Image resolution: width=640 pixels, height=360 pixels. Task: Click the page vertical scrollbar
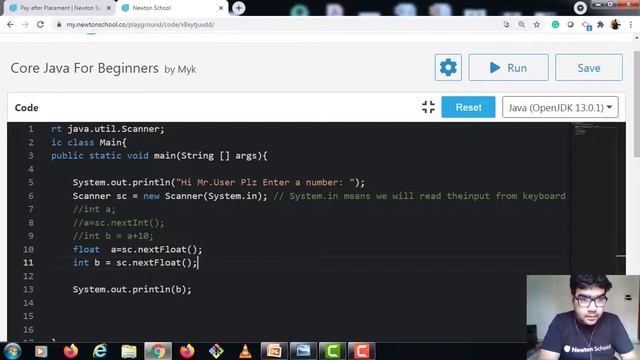[636, 104]
